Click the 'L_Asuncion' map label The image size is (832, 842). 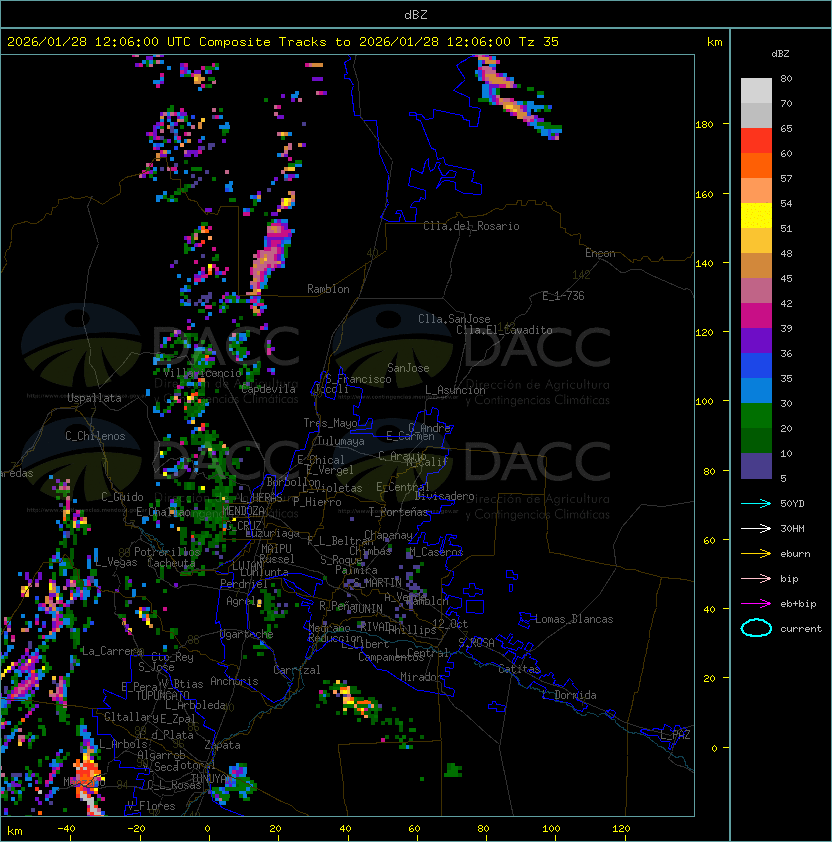(455, 390)
